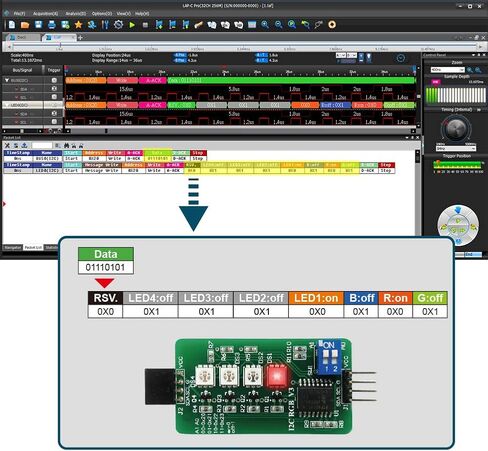Open the Control Panel pin dropdown arrow

tap(473, 55)
